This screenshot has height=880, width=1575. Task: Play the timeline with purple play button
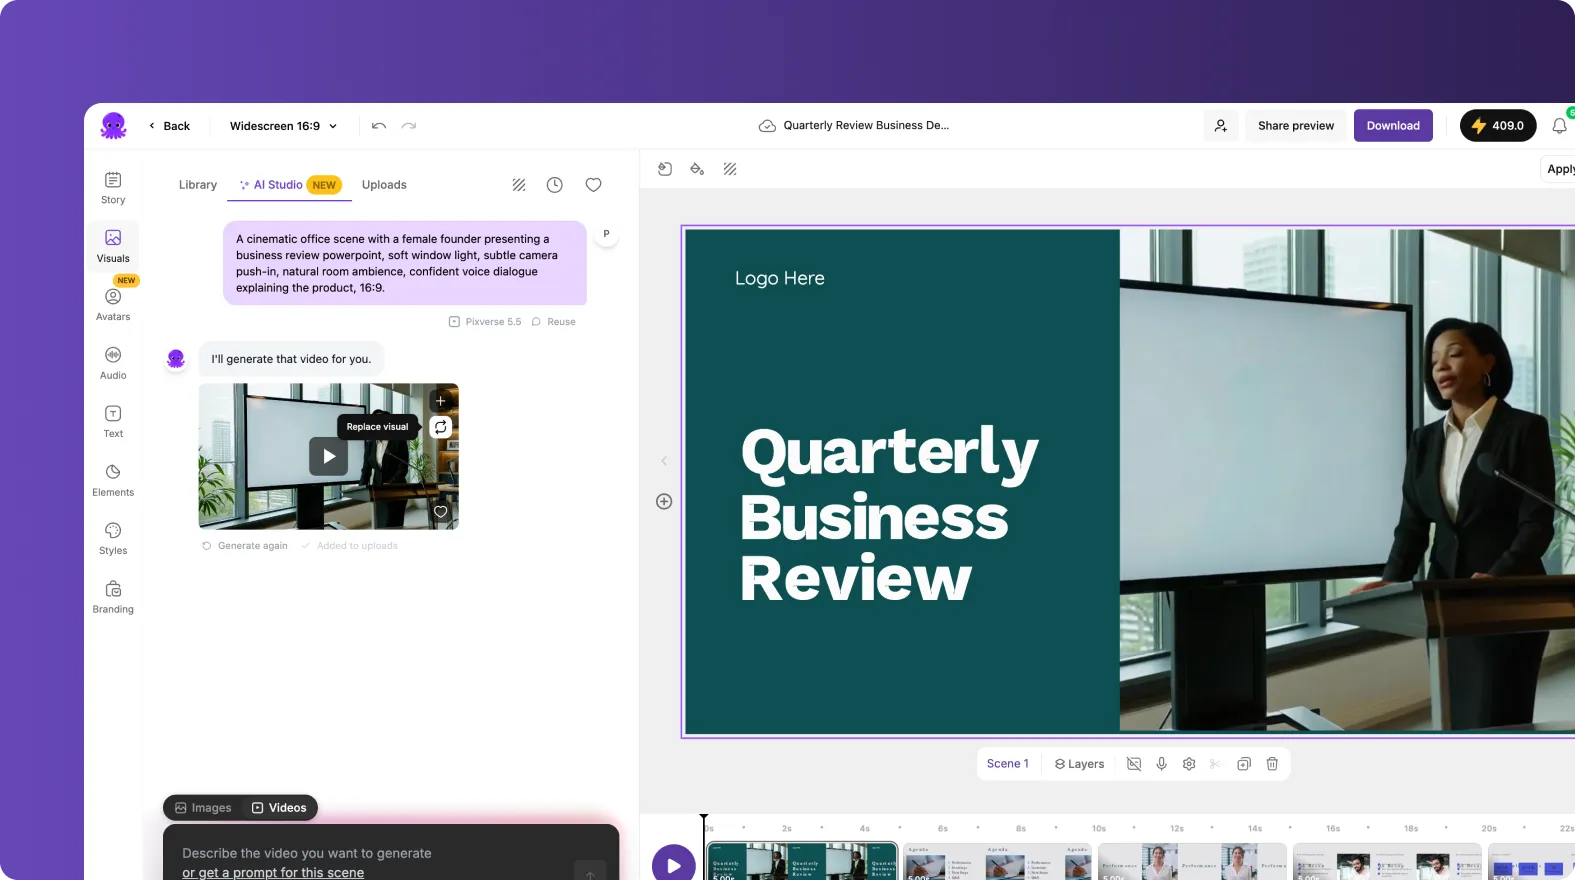tap(673, 865)
